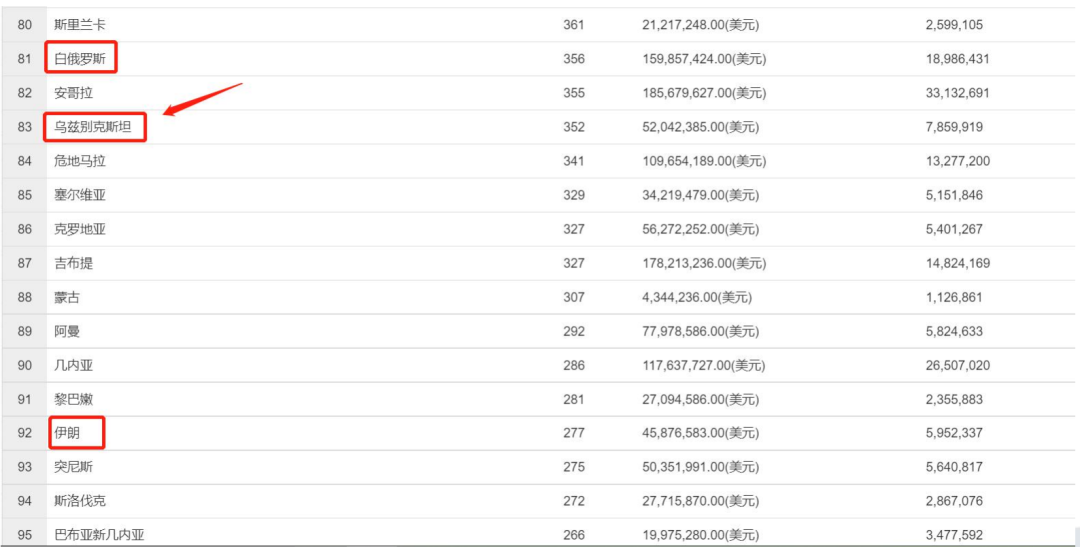Click the 阿曼 entry in row 89
The width and height of the screenshot is (1080, 547).
pos(67,331)
